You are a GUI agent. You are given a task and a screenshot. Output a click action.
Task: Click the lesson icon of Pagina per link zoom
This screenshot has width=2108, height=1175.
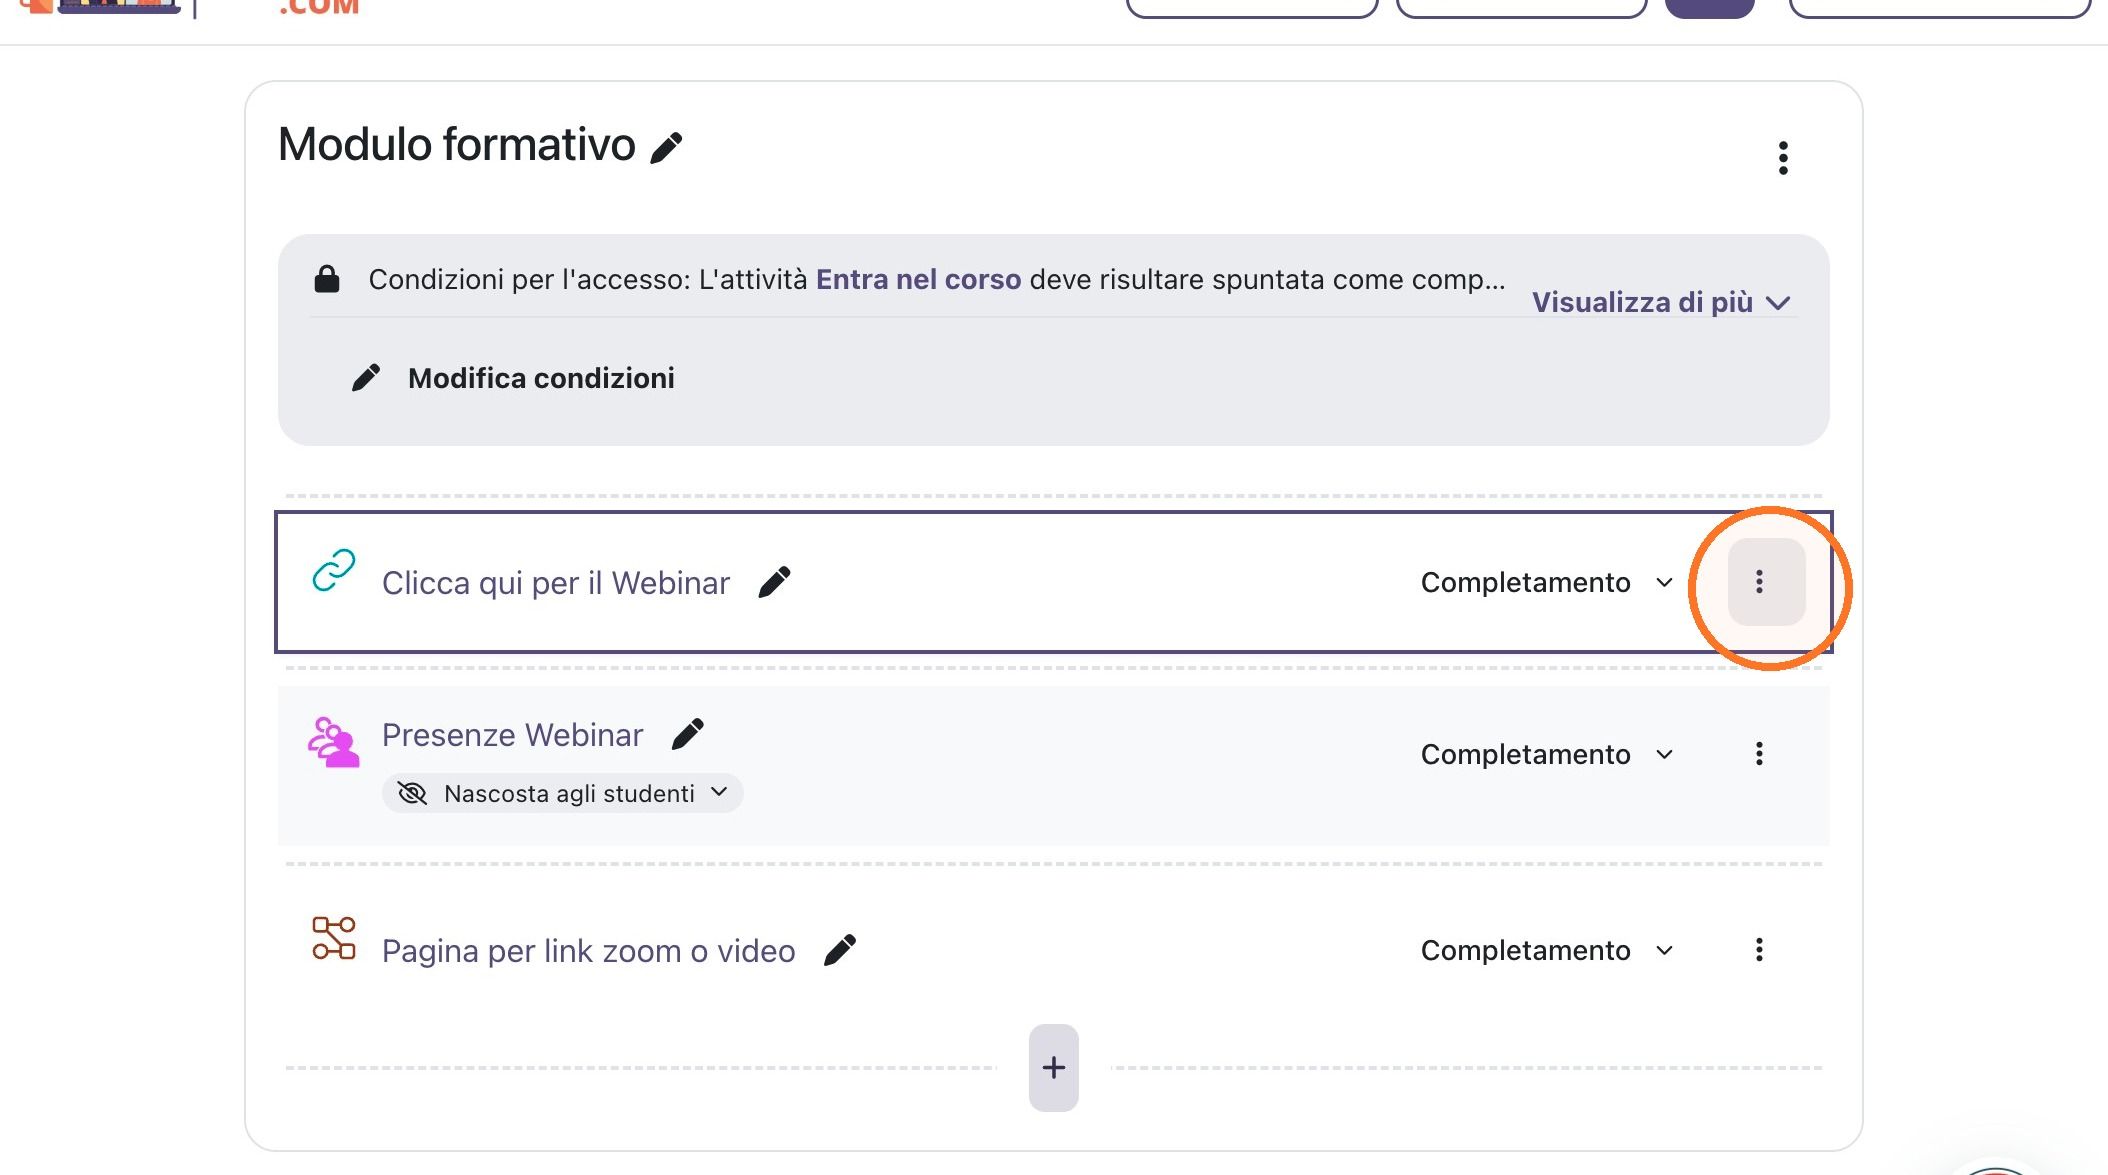(334, 938)
